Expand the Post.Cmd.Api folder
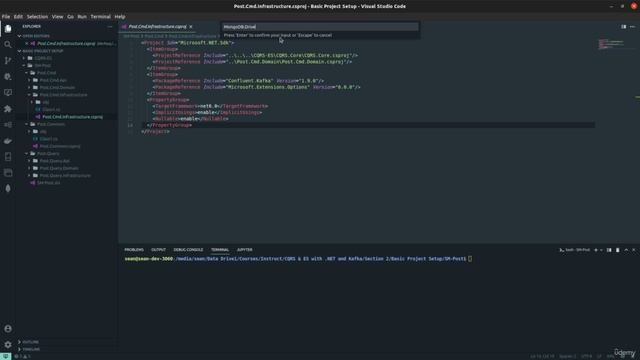 point(53,80)
